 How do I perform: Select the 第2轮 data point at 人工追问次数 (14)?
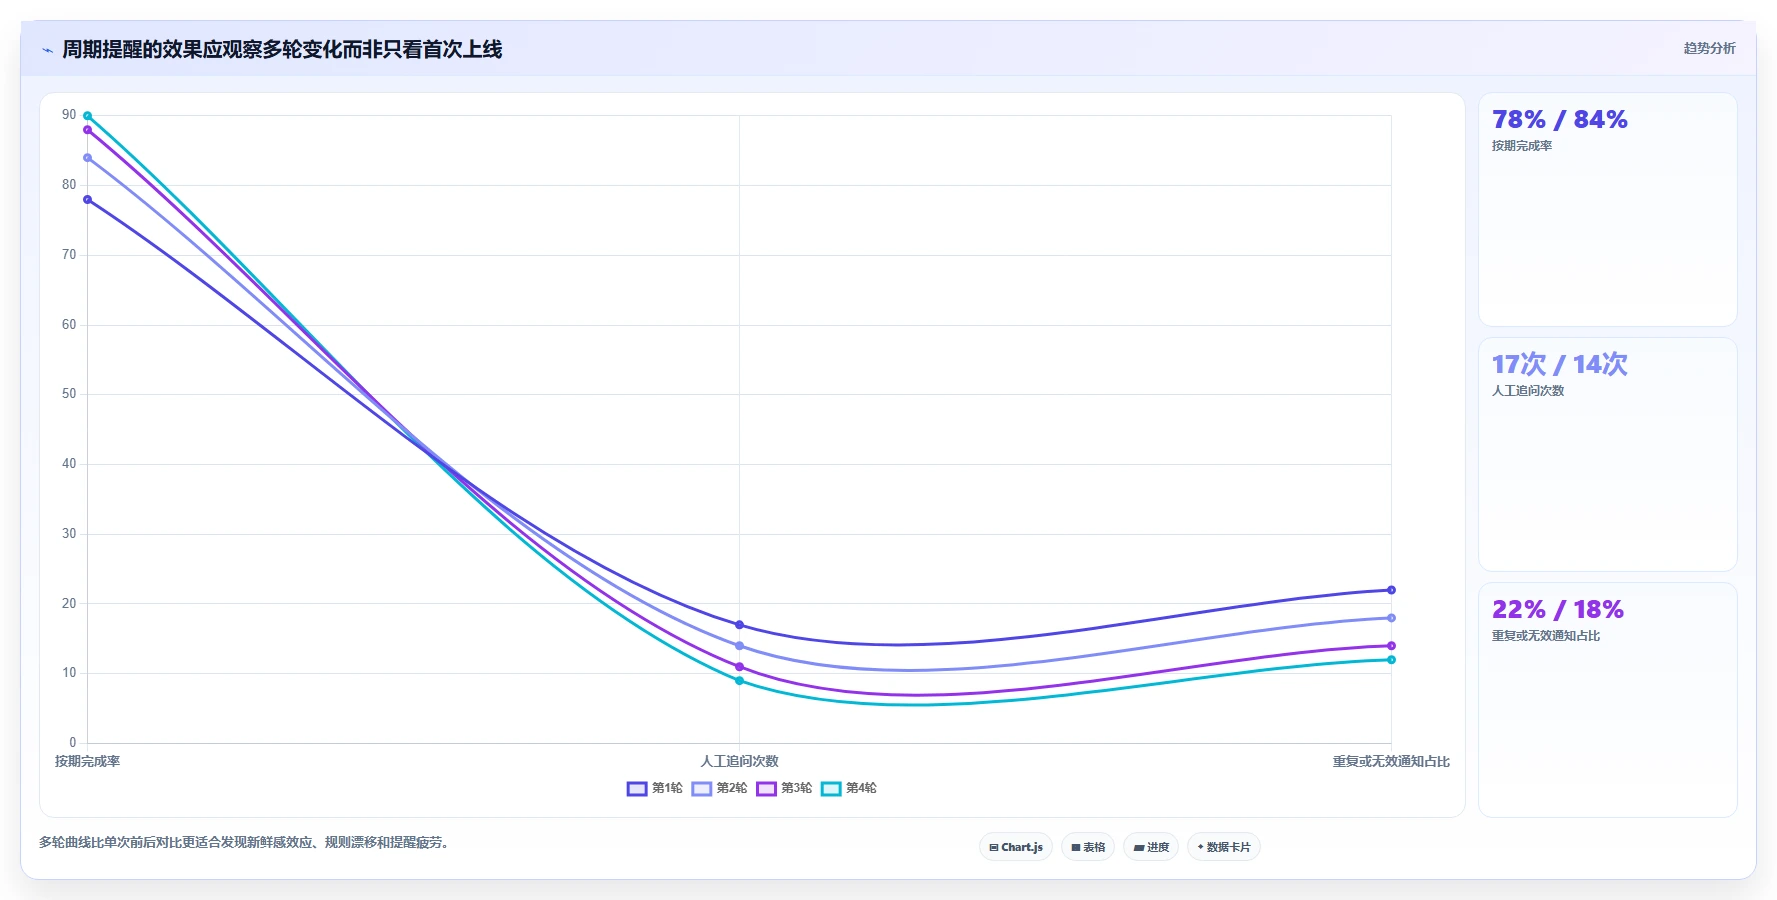[x=740, y=646]
